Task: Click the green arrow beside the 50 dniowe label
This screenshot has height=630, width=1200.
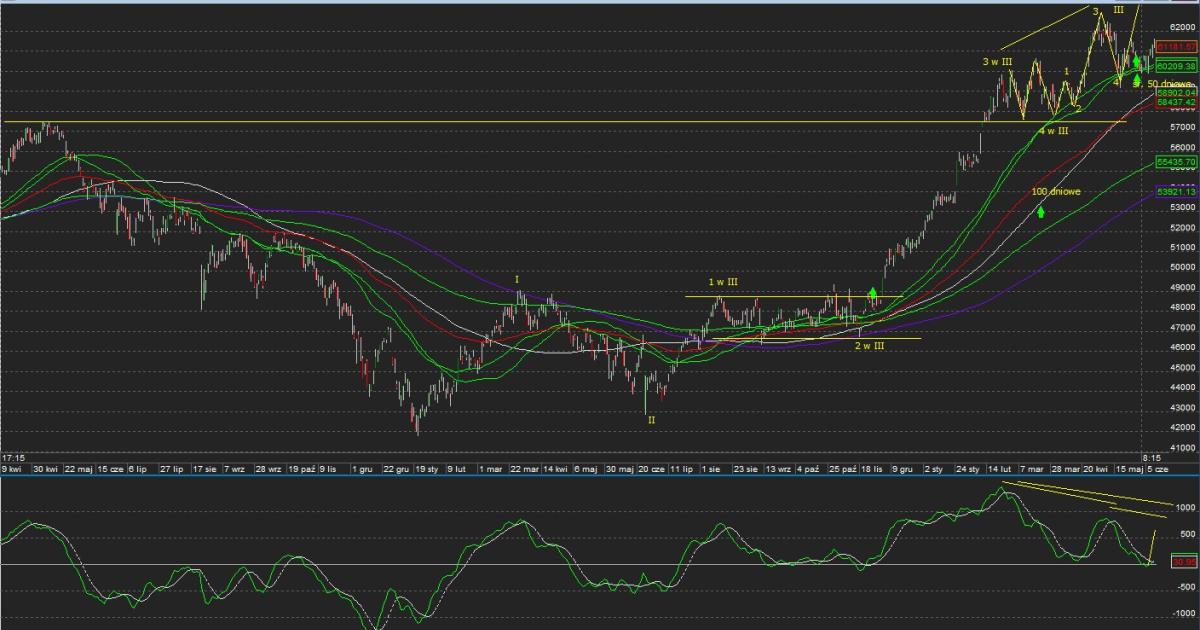Action: (1138, 80)
